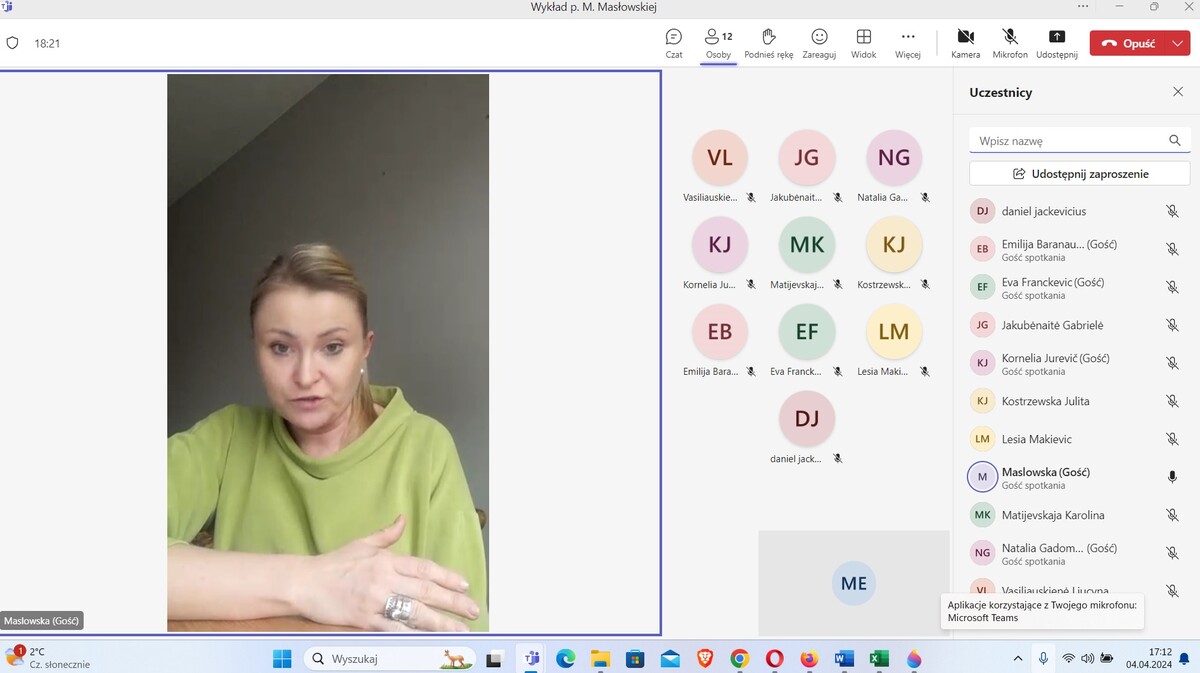Click microphone icon beside Maslowska (Gość)

click(1172, 477)
